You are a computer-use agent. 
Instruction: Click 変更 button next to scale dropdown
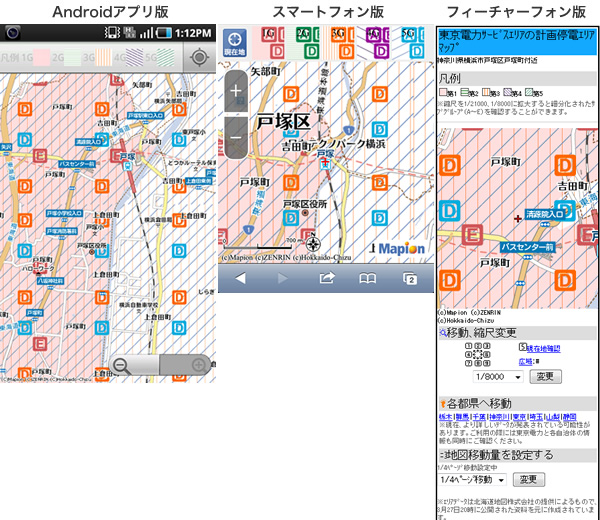click(545, 377)
